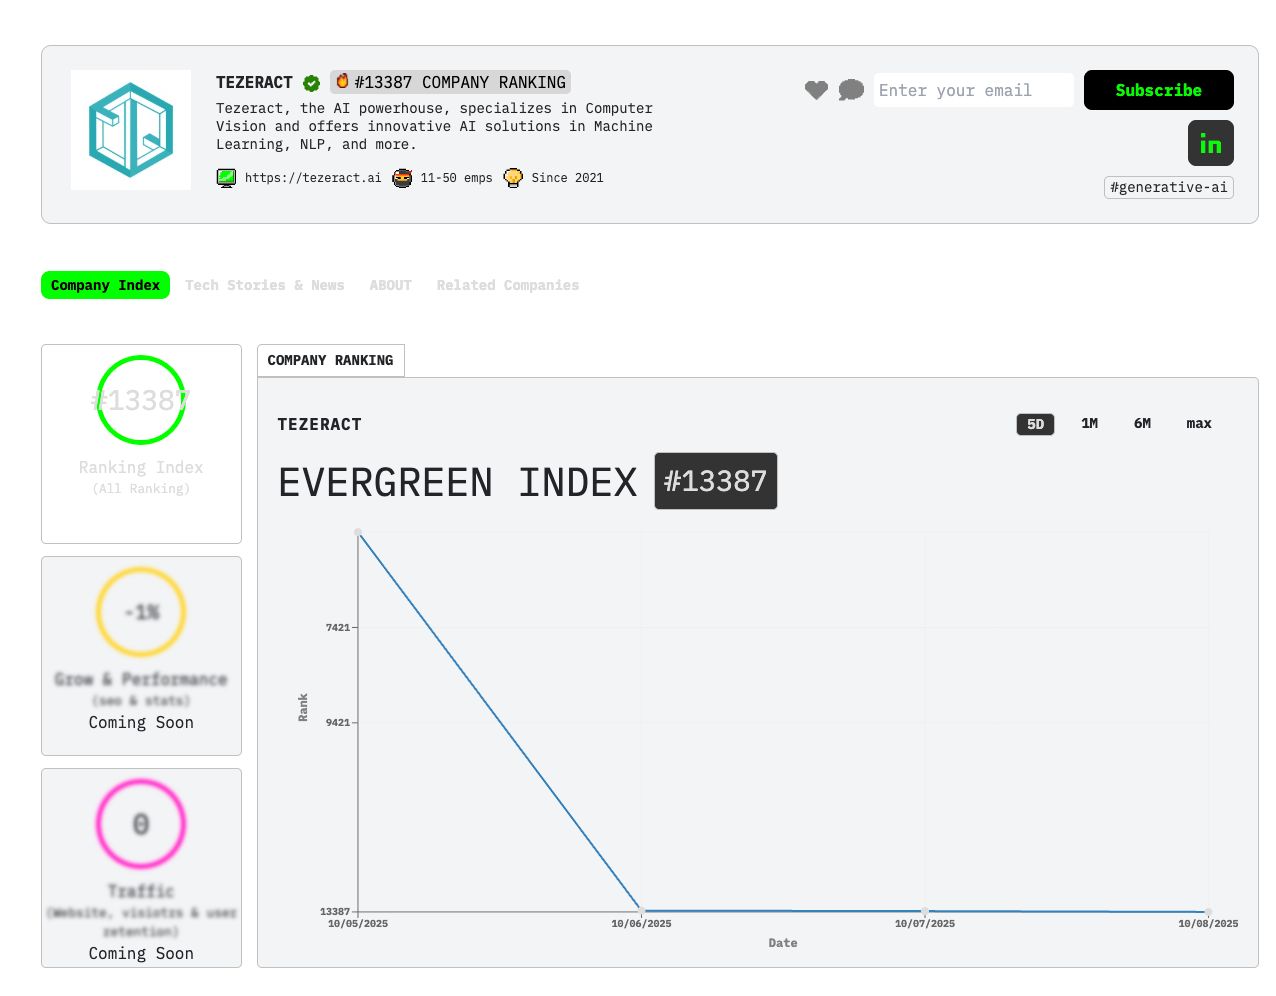Switch chart range to 1M
The width and height of the screenshot is (1276, 996).
click(1089, 424)
